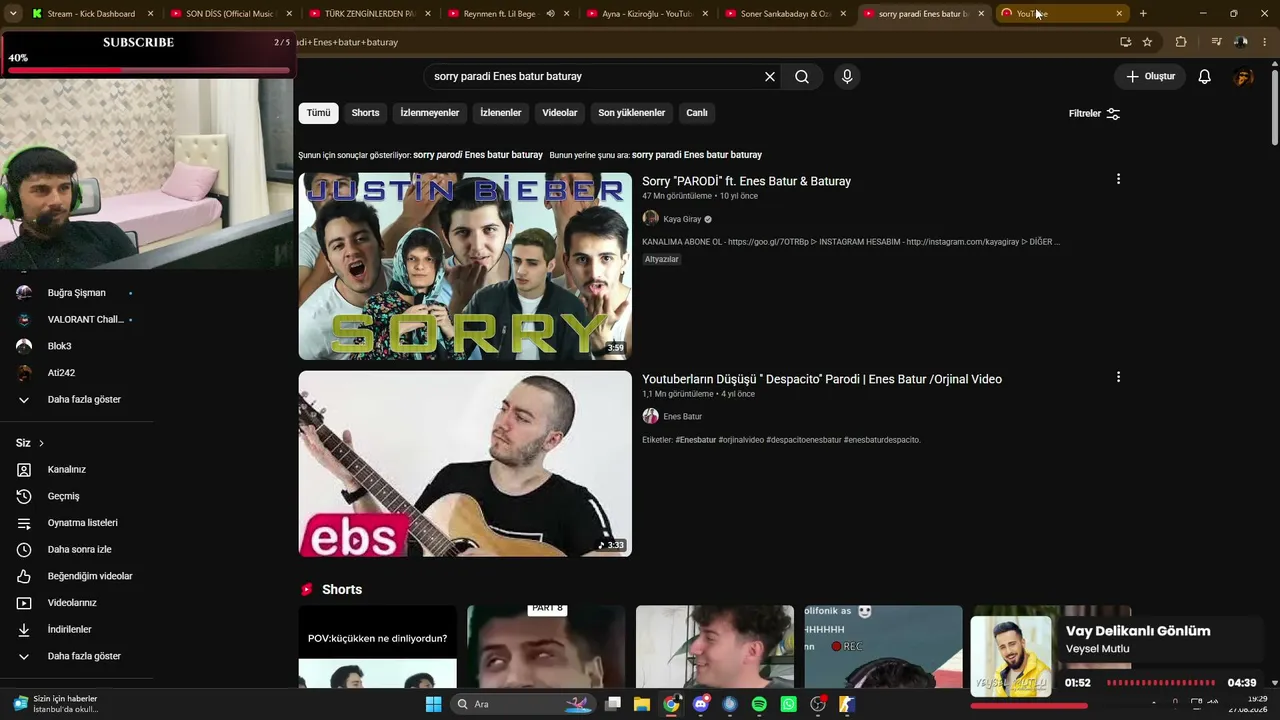
Task: Select the İzlenenler filter chip
Action: click(500, 113)
